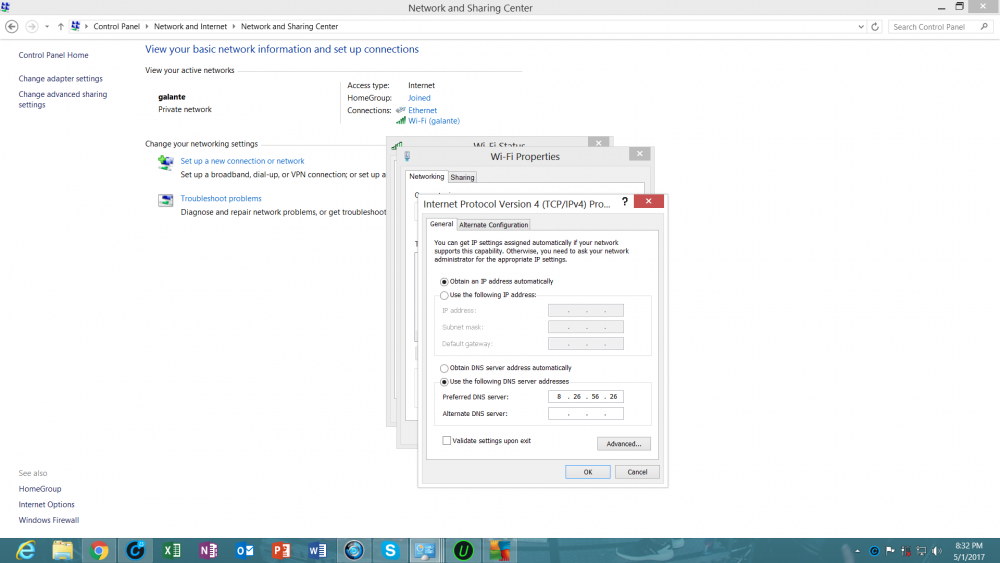Click the Troubleshoot problems link
This screenshot has height=563, width=1000.
[x=221, y=199]
